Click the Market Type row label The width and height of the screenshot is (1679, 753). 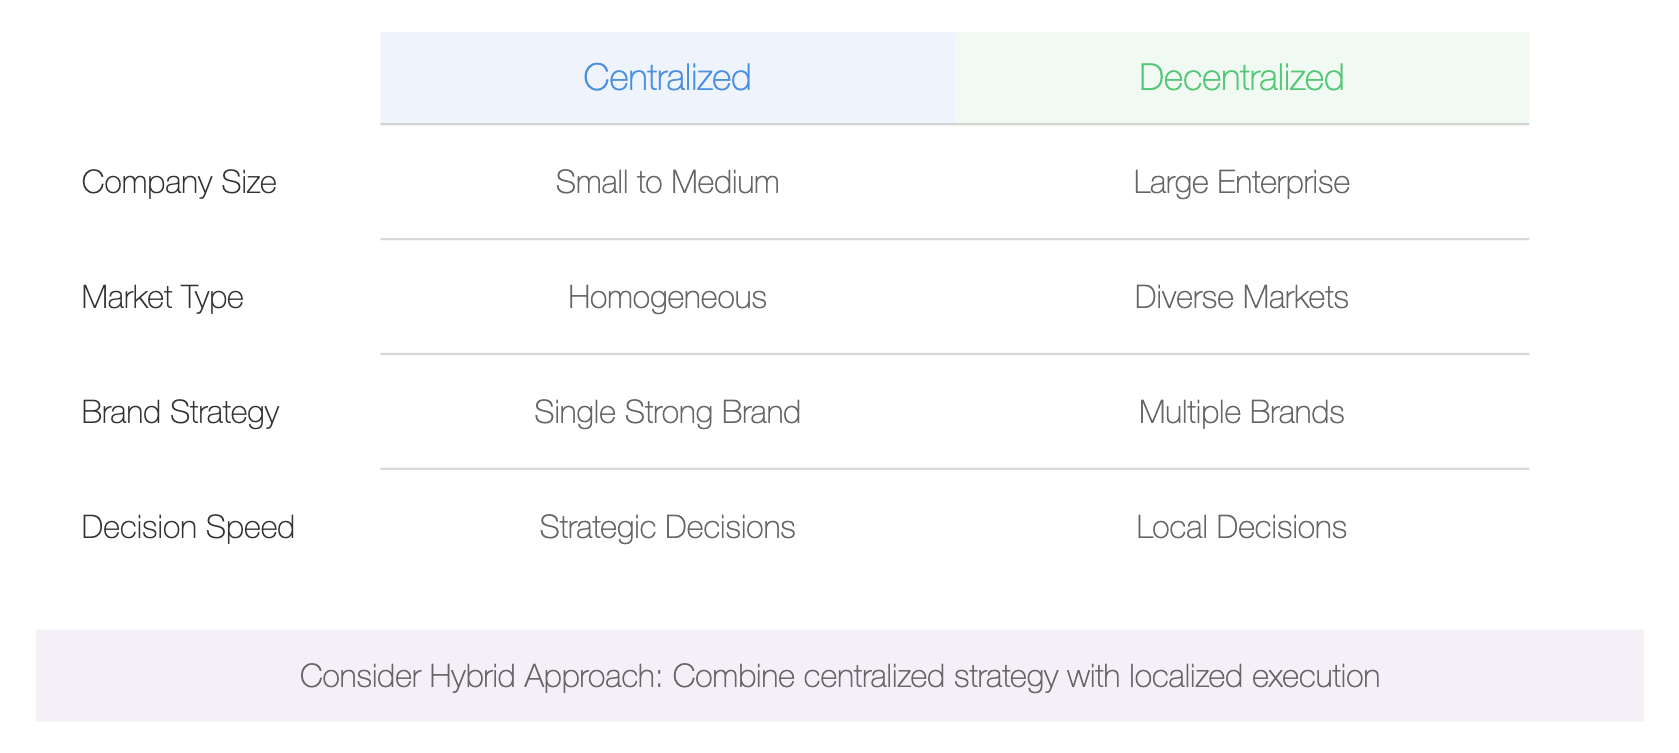tap(163, 298)
